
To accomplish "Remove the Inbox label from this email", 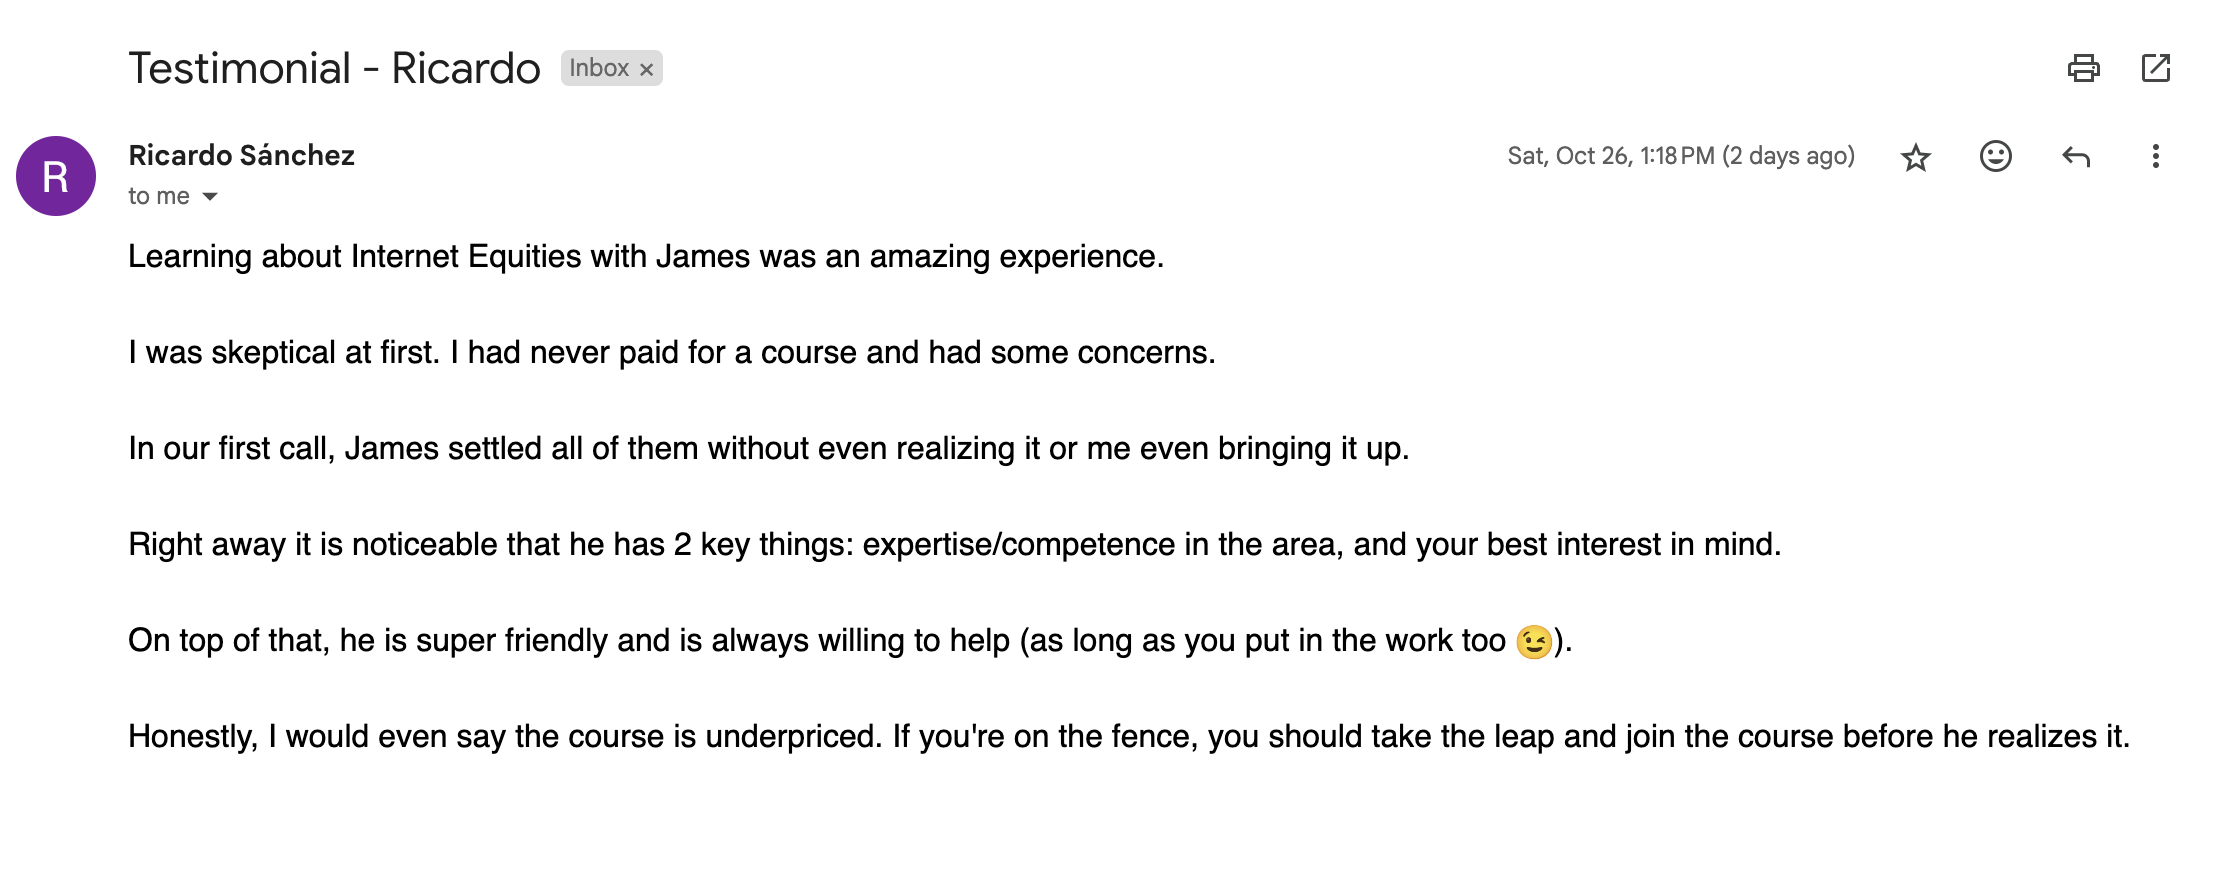I will coord(647,68).
